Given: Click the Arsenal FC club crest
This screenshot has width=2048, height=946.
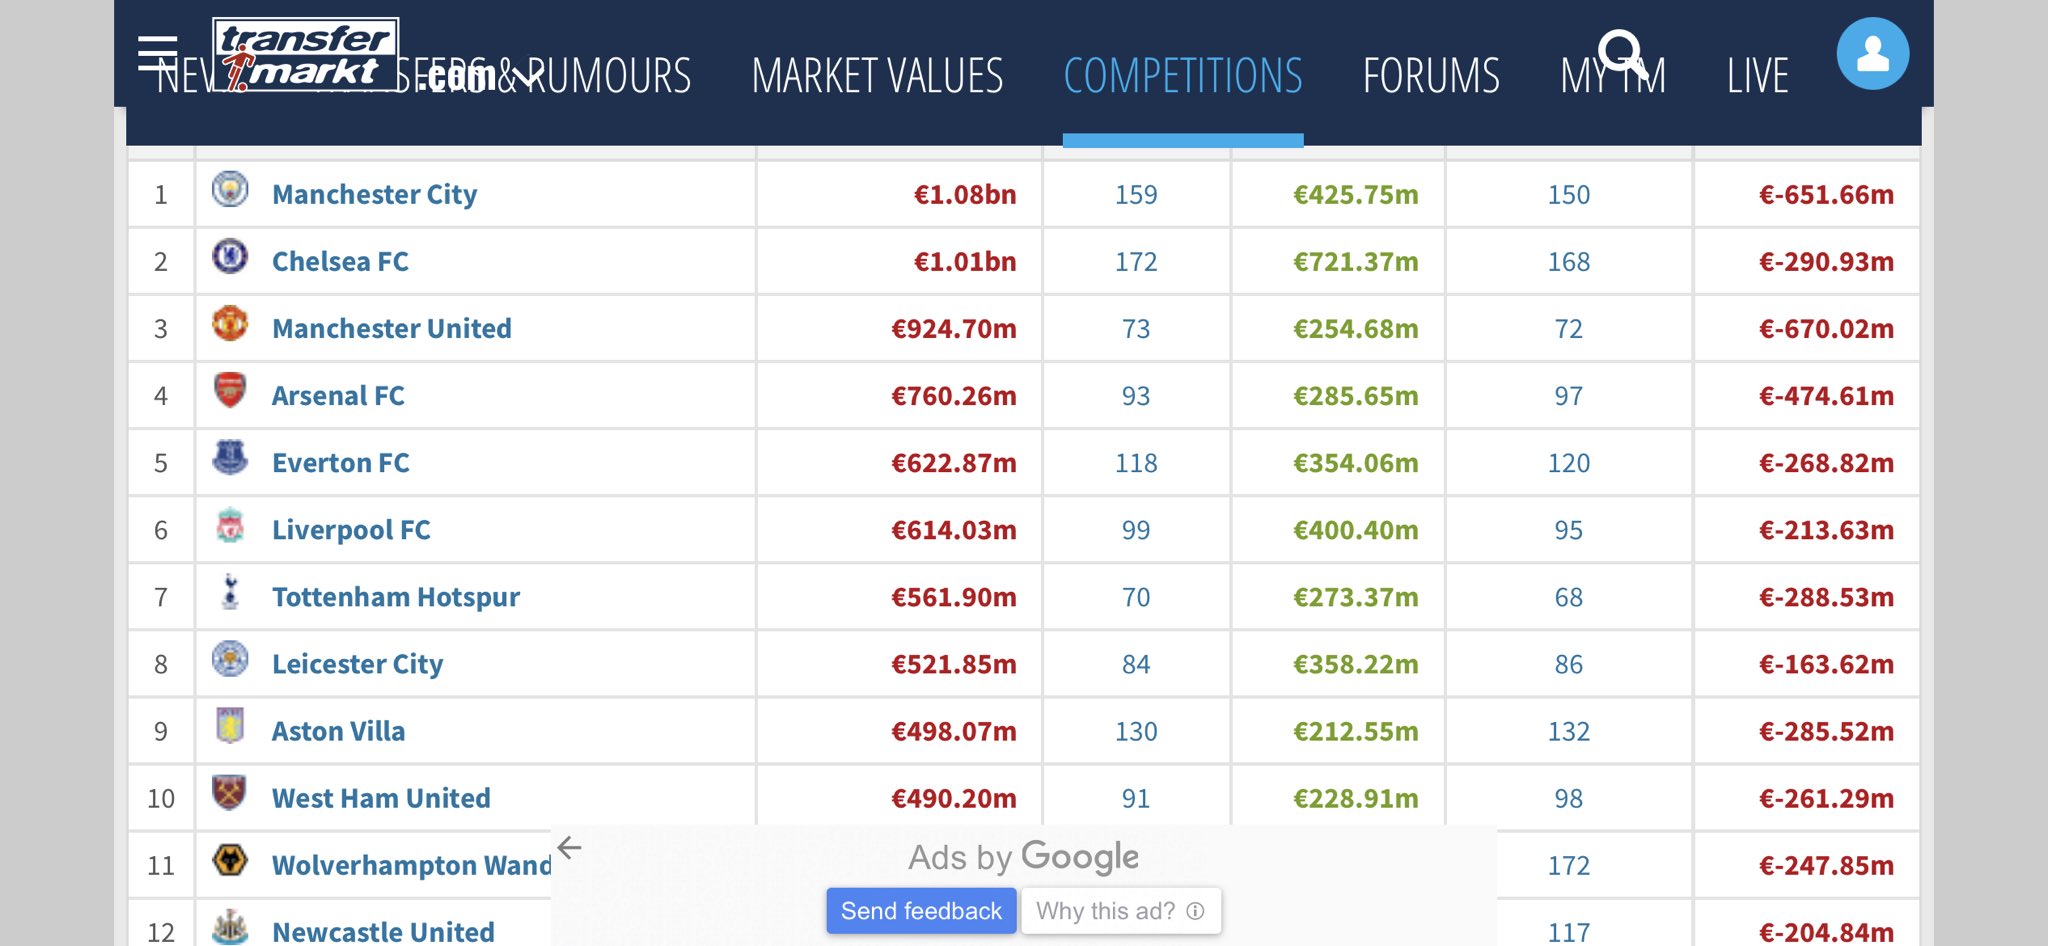Looking at the screenshot, I should (230, 391).
